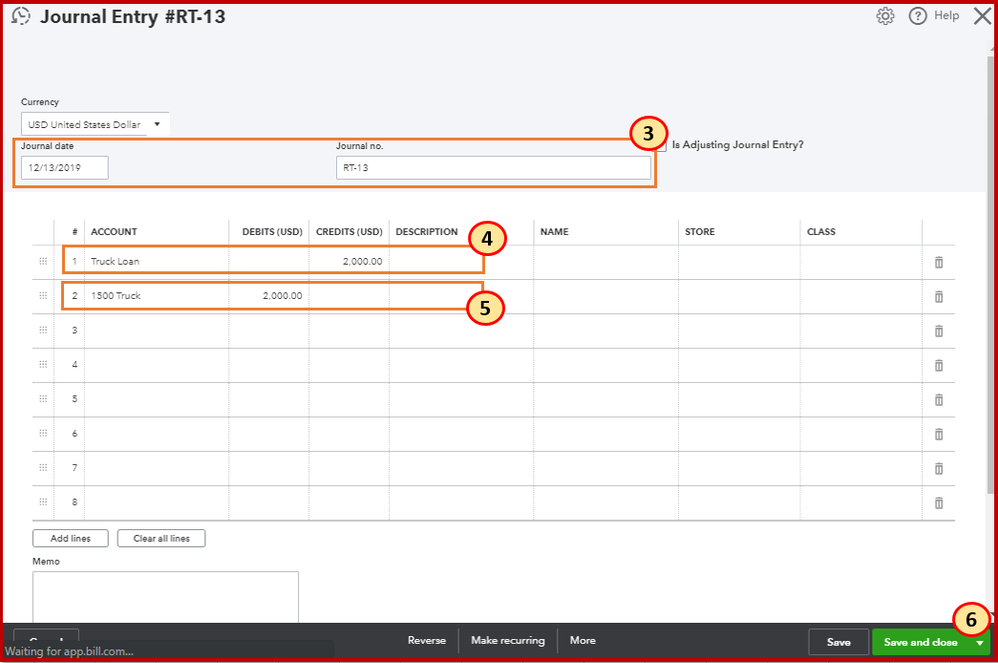Click the Account cell in row 3
Screen dimensions: 998x663
pyautogui.click(x=157, y=330)
